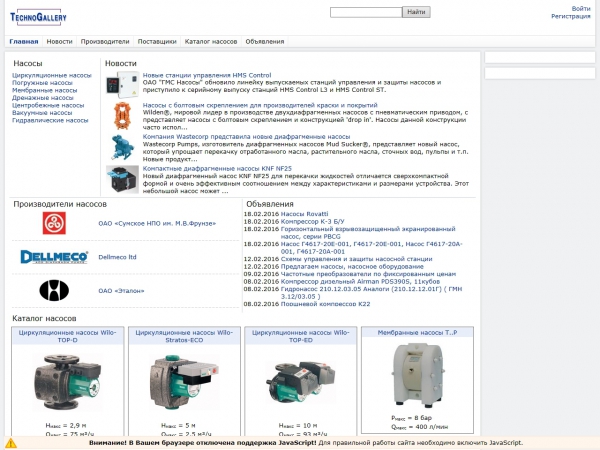The height and width of the screenshot is (450, 600).
Task: Select Дренажные насосы category
Action: point(42,98)
